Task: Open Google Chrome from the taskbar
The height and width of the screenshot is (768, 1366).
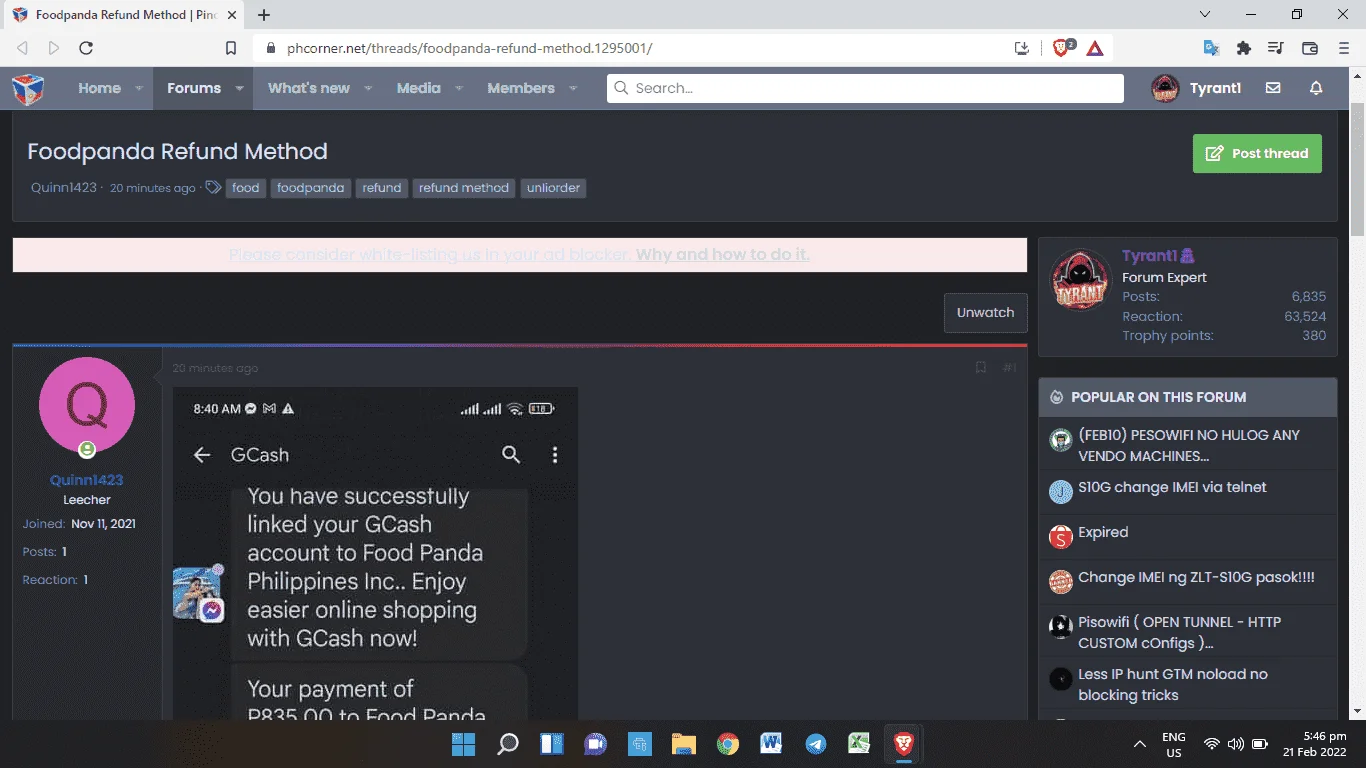Action: (x=728, y=744)
